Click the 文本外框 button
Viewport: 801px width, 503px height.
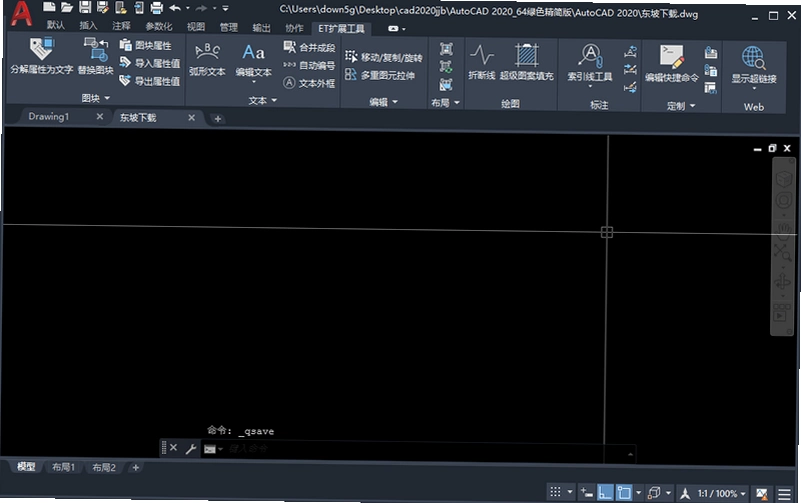(310, 83)
